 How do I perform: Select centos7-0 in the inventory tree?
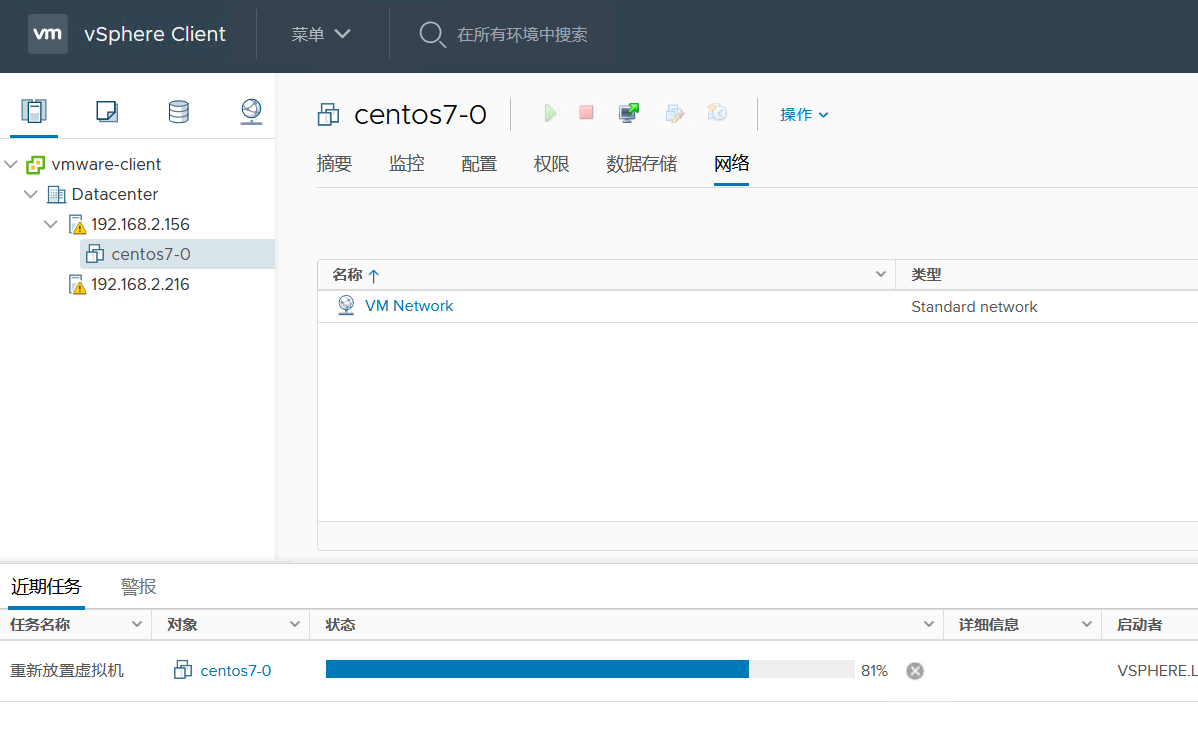(x=151, y=254)
